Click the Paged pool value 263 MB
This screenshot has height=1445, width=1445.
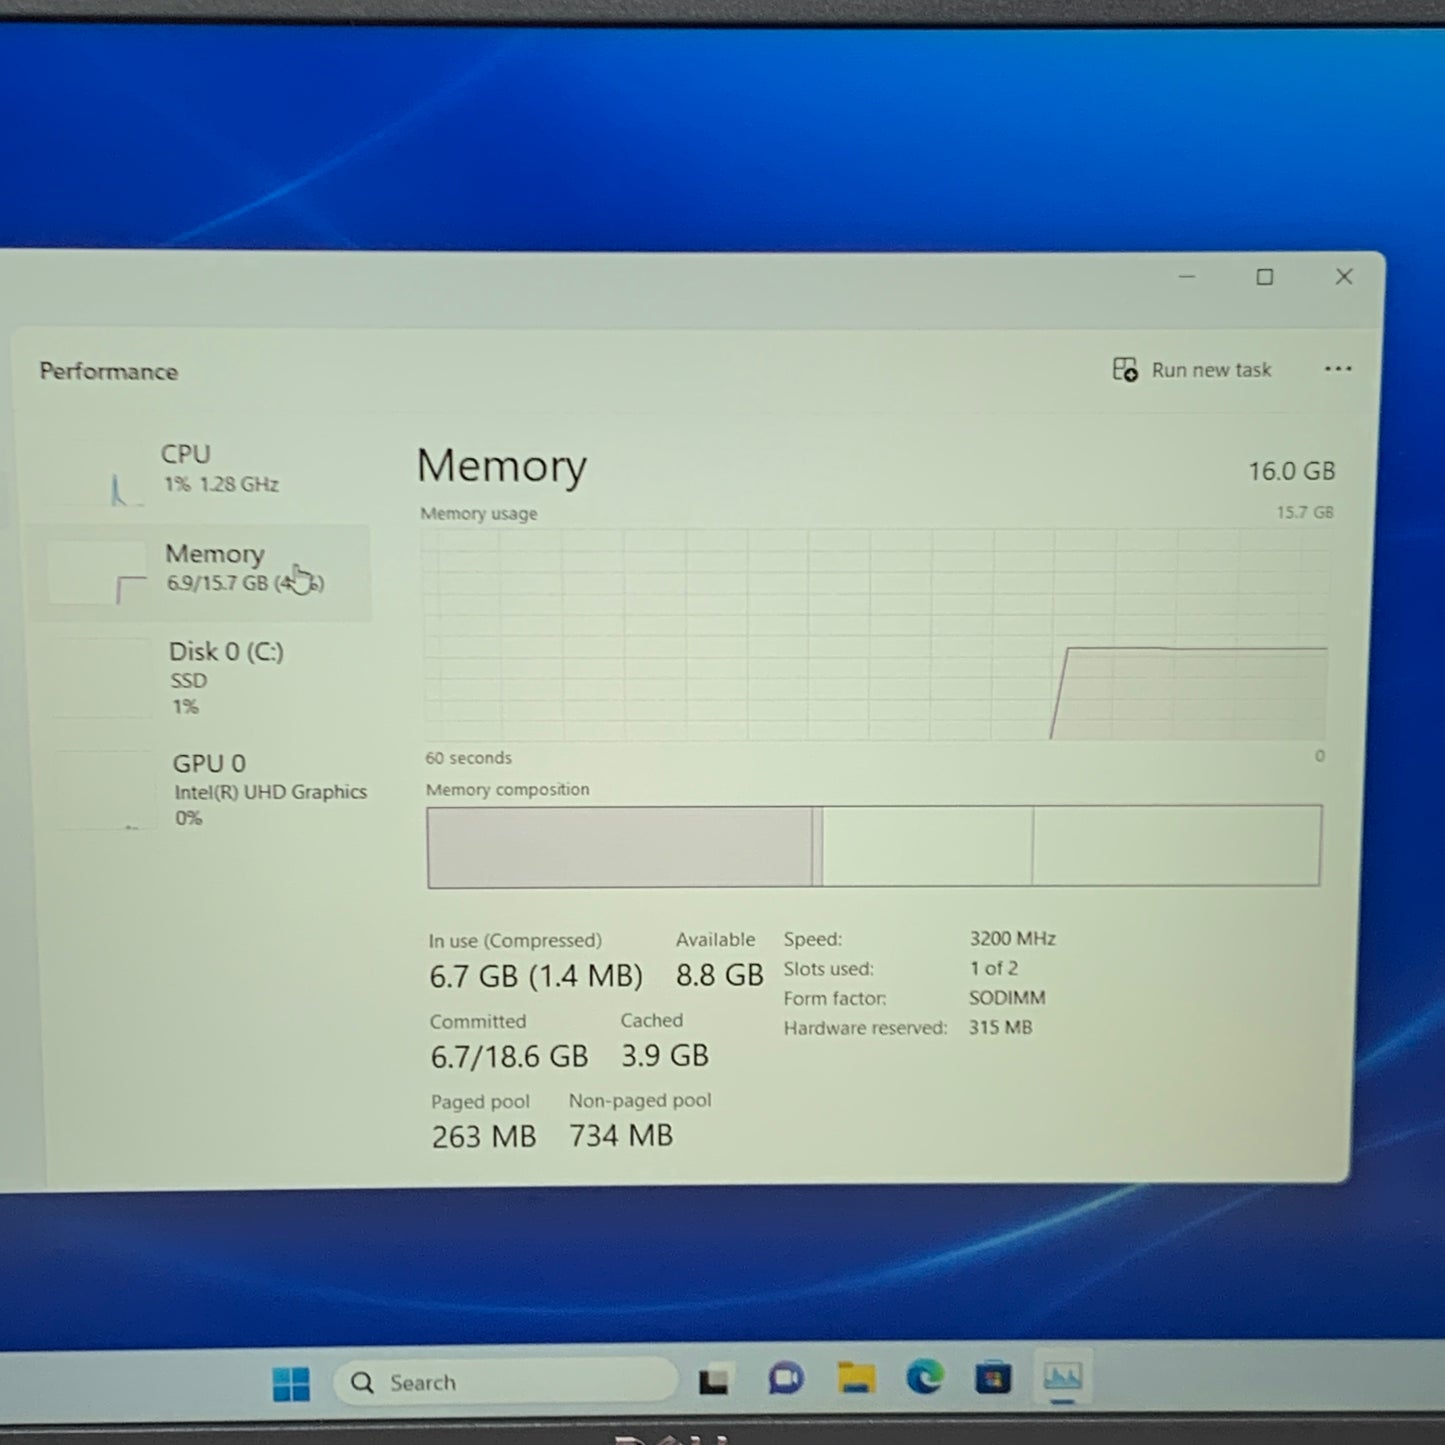click(484, 1137)
